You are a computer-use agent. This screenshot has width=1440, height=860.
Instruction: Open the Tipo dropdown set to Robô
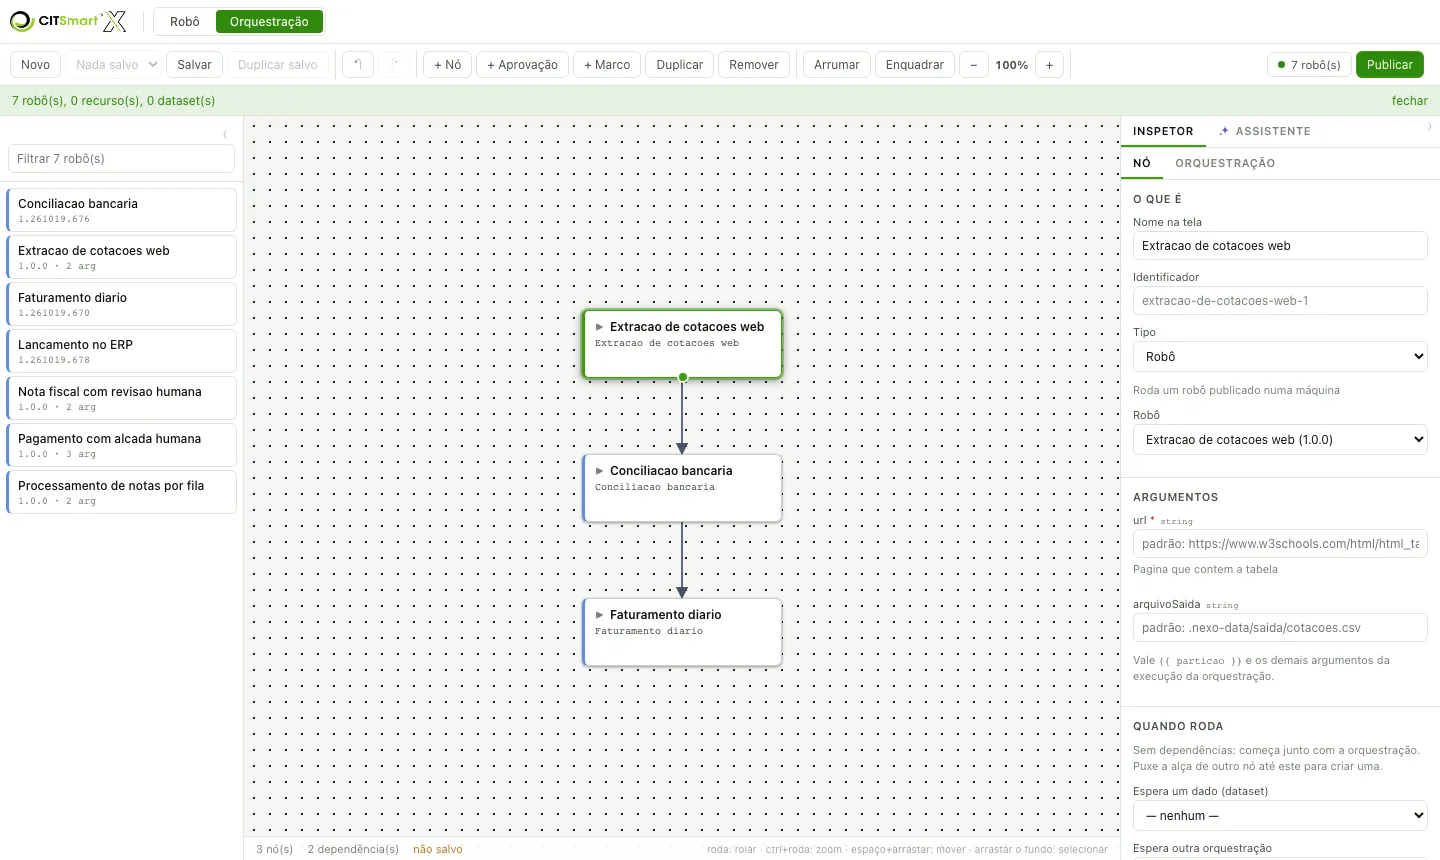click(x=1280, y=357)
